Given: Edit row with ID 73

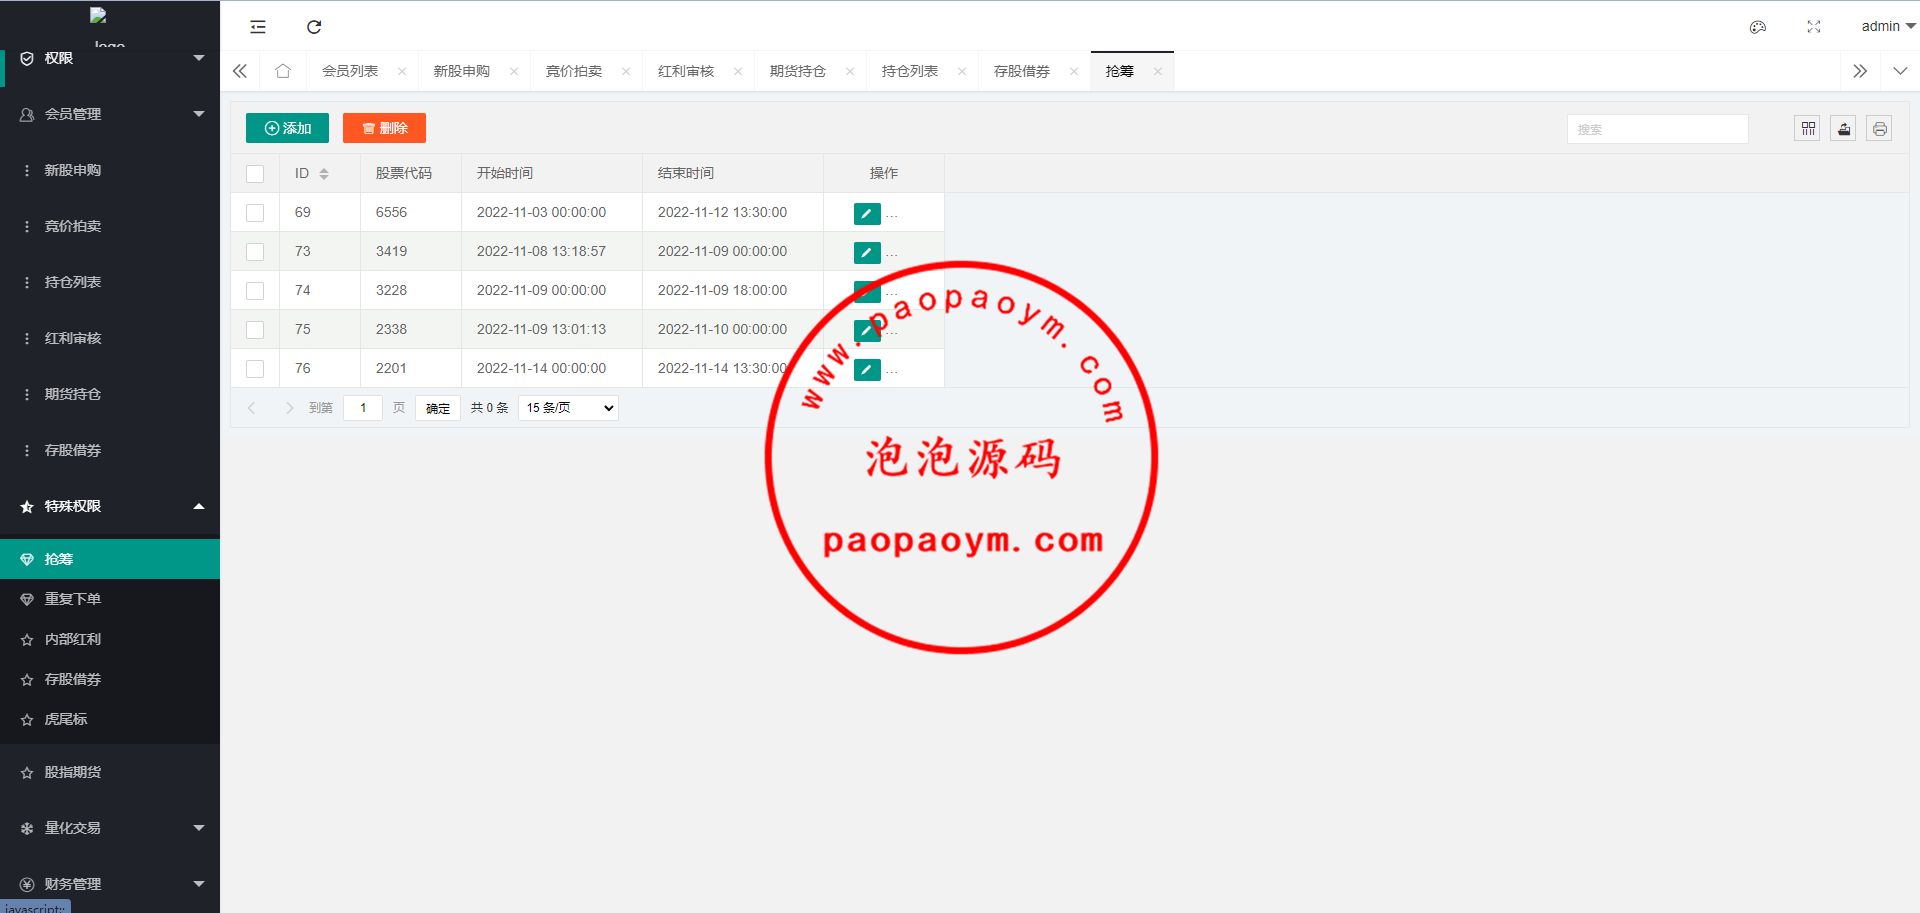Looking at the screenshot, I should pyautogui.click(x=867, y=252).
